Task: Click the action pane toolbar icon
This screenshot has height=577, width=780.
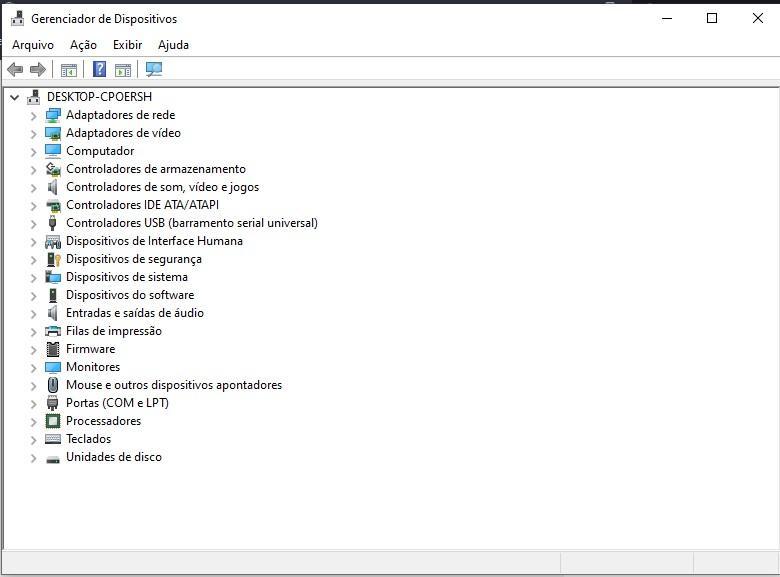Action: point(123,70)
